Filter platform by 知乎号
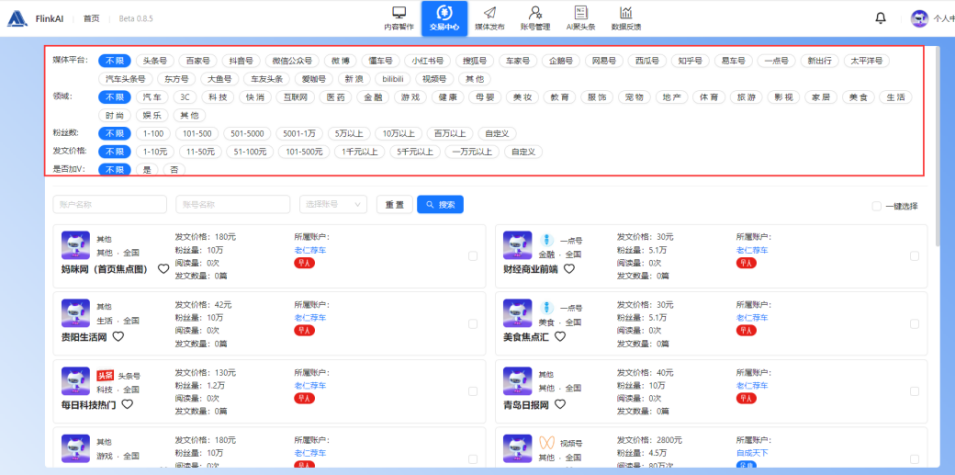The image size is (955, 475). (690, 61)
